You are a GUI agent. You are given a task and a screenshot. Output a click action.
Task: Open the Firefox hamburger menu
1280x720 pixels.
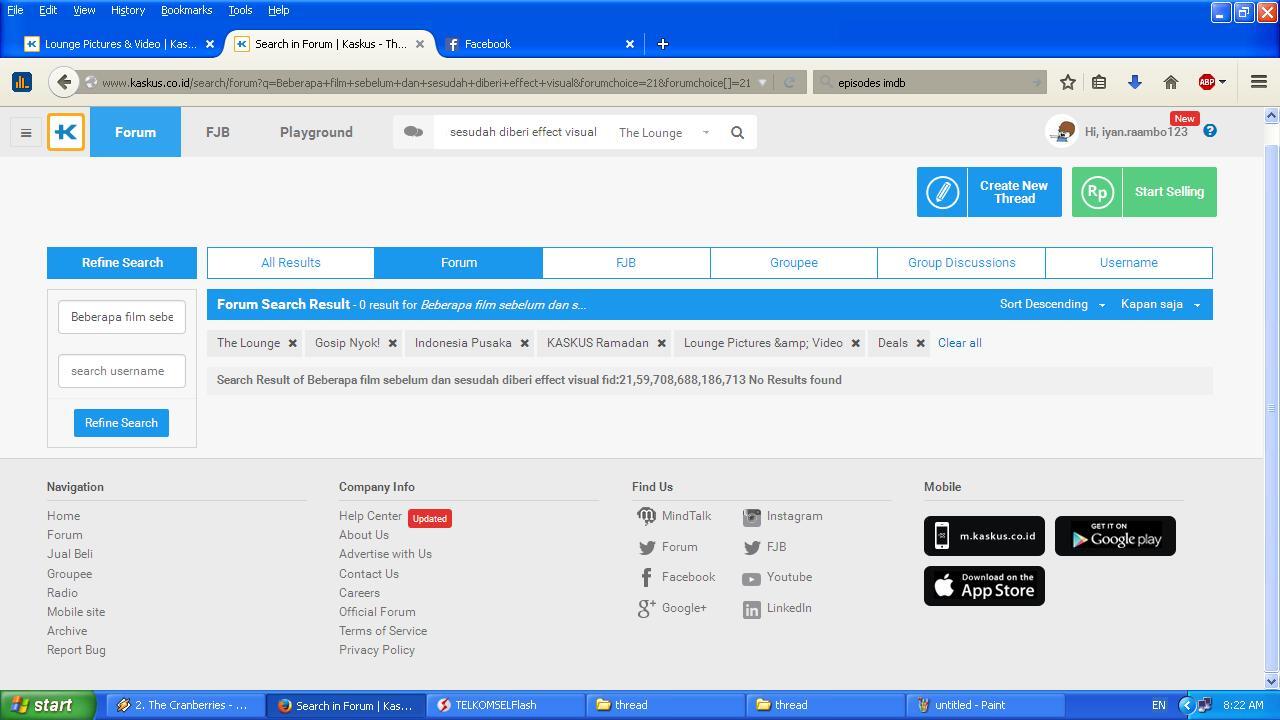coord(1259,82)
